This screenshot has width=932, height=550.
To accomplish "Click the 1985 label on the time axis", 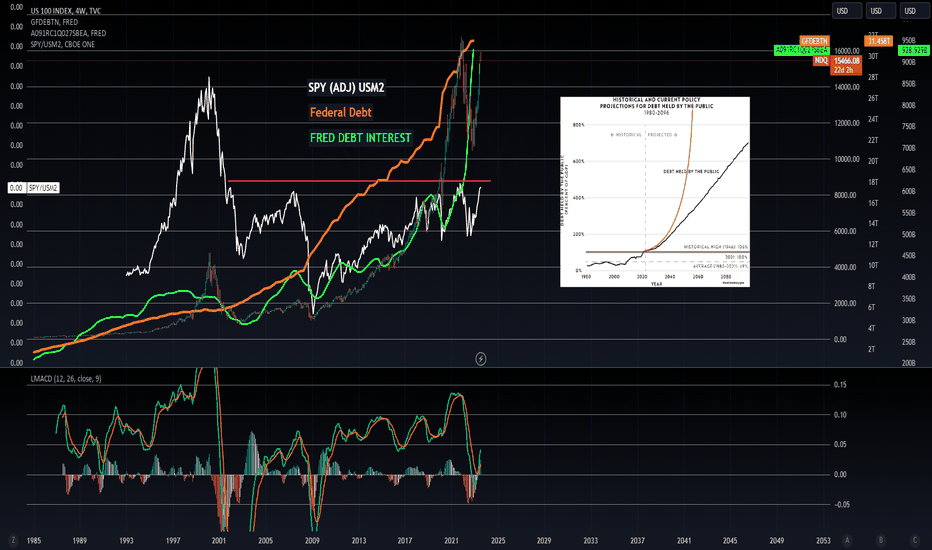I will (33, 540).
